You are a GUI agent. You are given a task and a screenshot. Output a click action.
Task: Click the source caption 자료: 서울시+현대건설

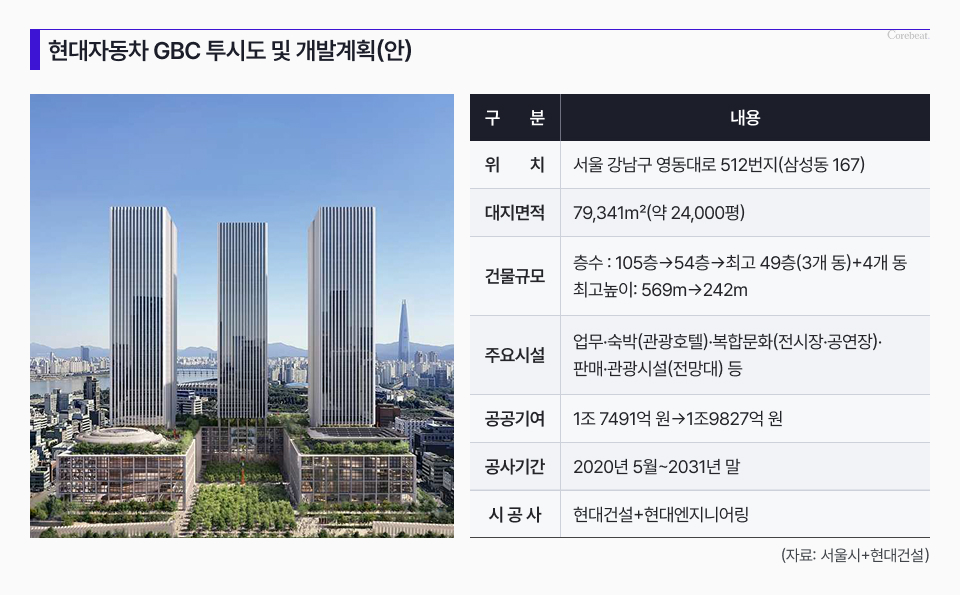click(x=855, y=555)
